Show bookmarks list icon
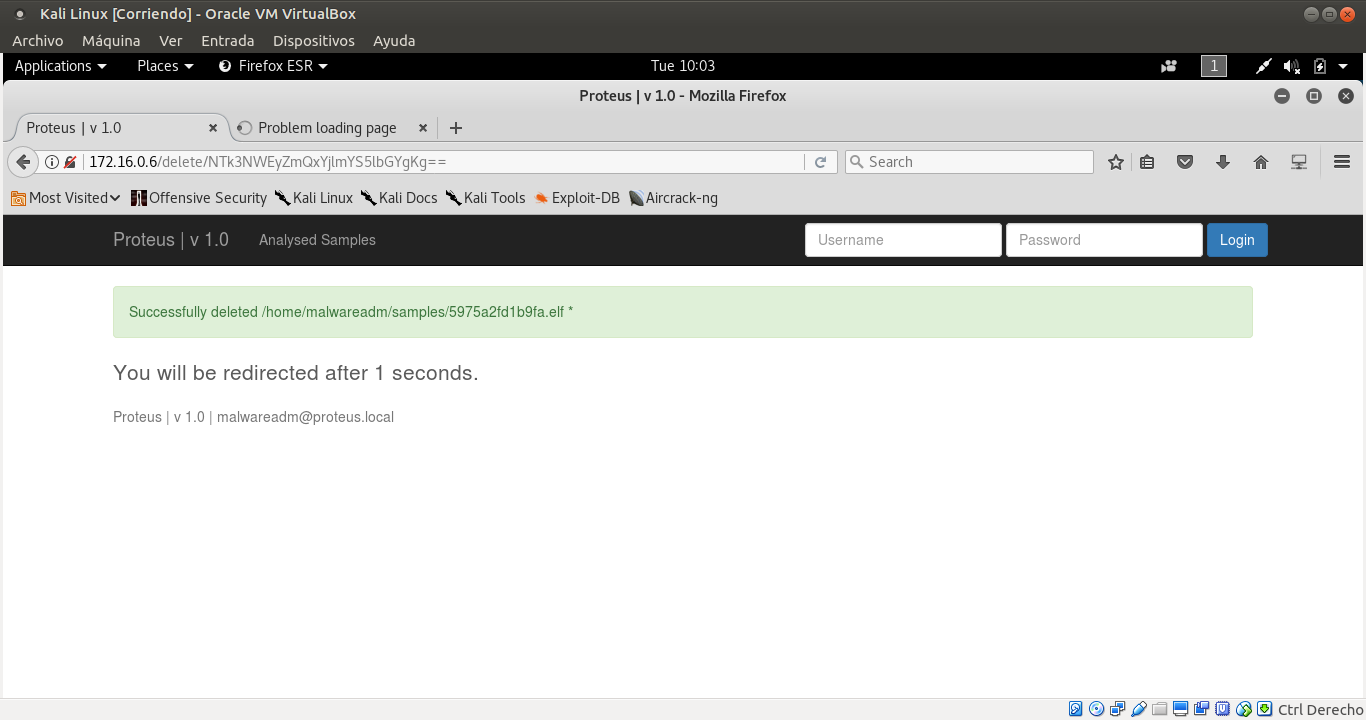 (1148, 162)
